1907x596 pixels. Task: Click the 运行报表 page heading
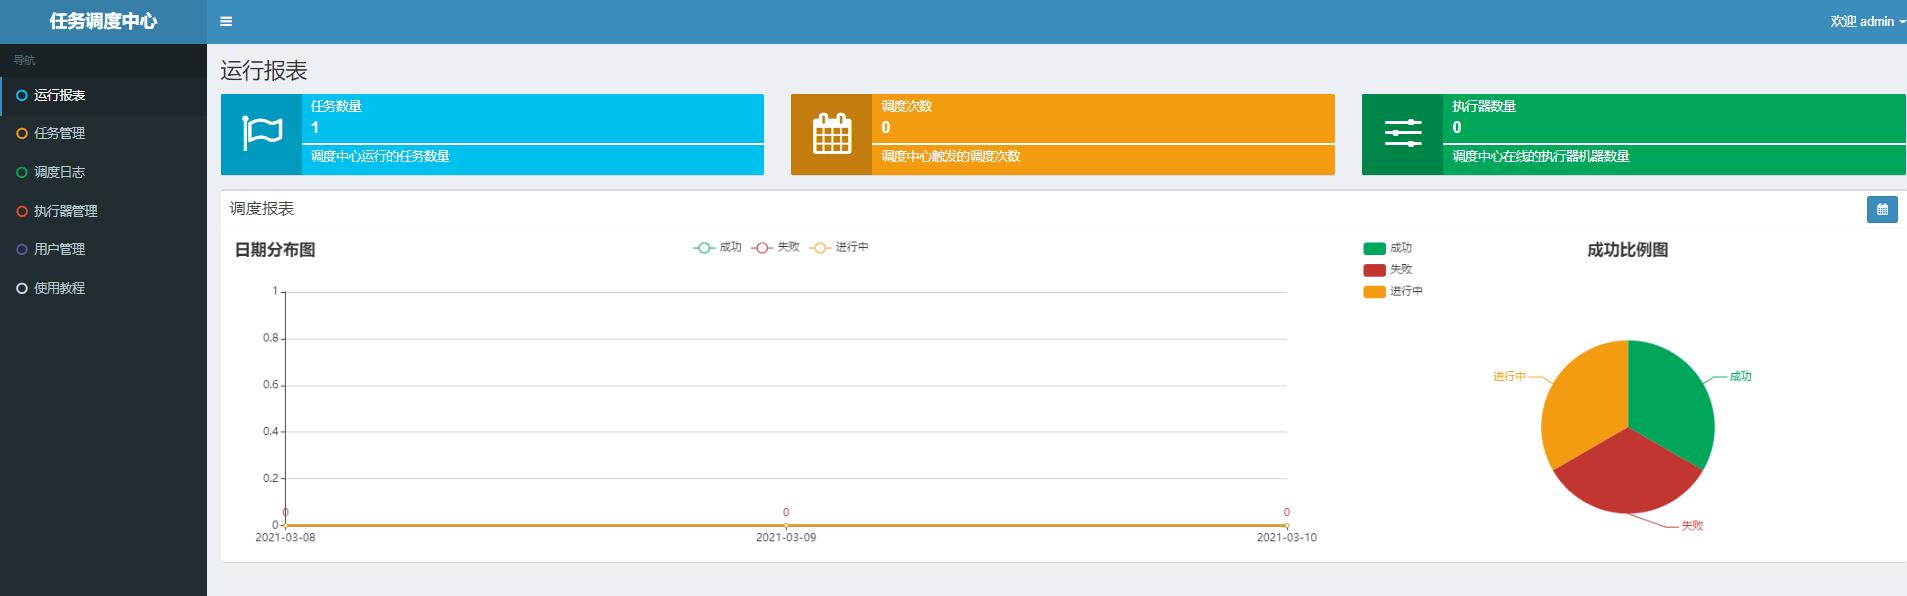tap(264, 71)
